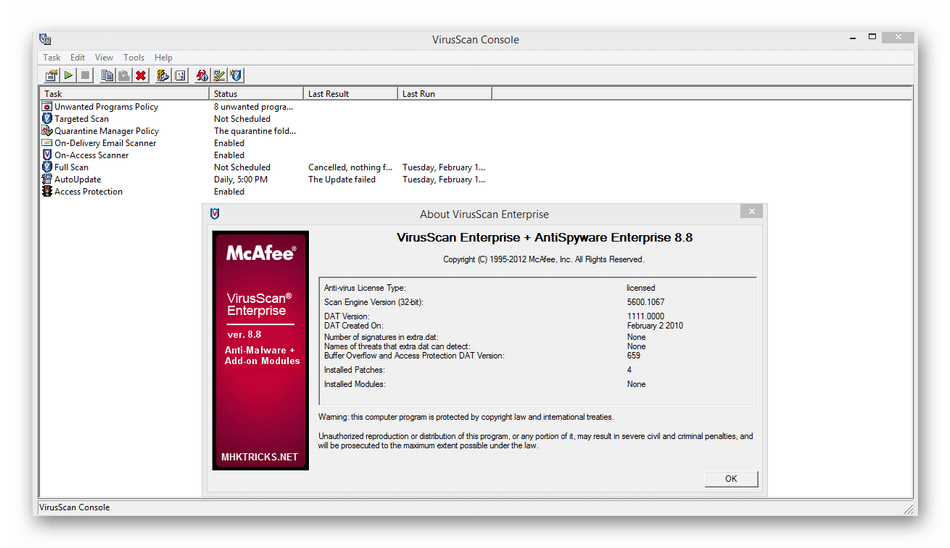Viewport: 950px width, 548px height.
Task: Open the Tools menu
Action: tap(134, 58)
